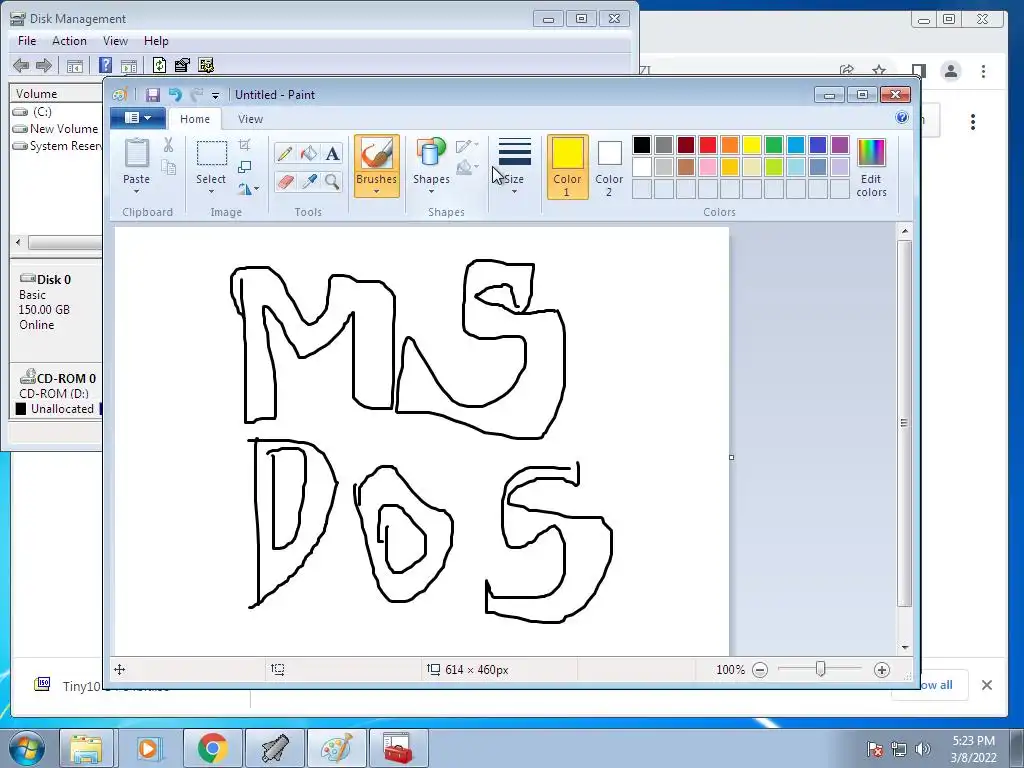Viewport: 1024px width, 768px height.
Task: Click the Undo arrow in Paint title bar
Action: 174,95
